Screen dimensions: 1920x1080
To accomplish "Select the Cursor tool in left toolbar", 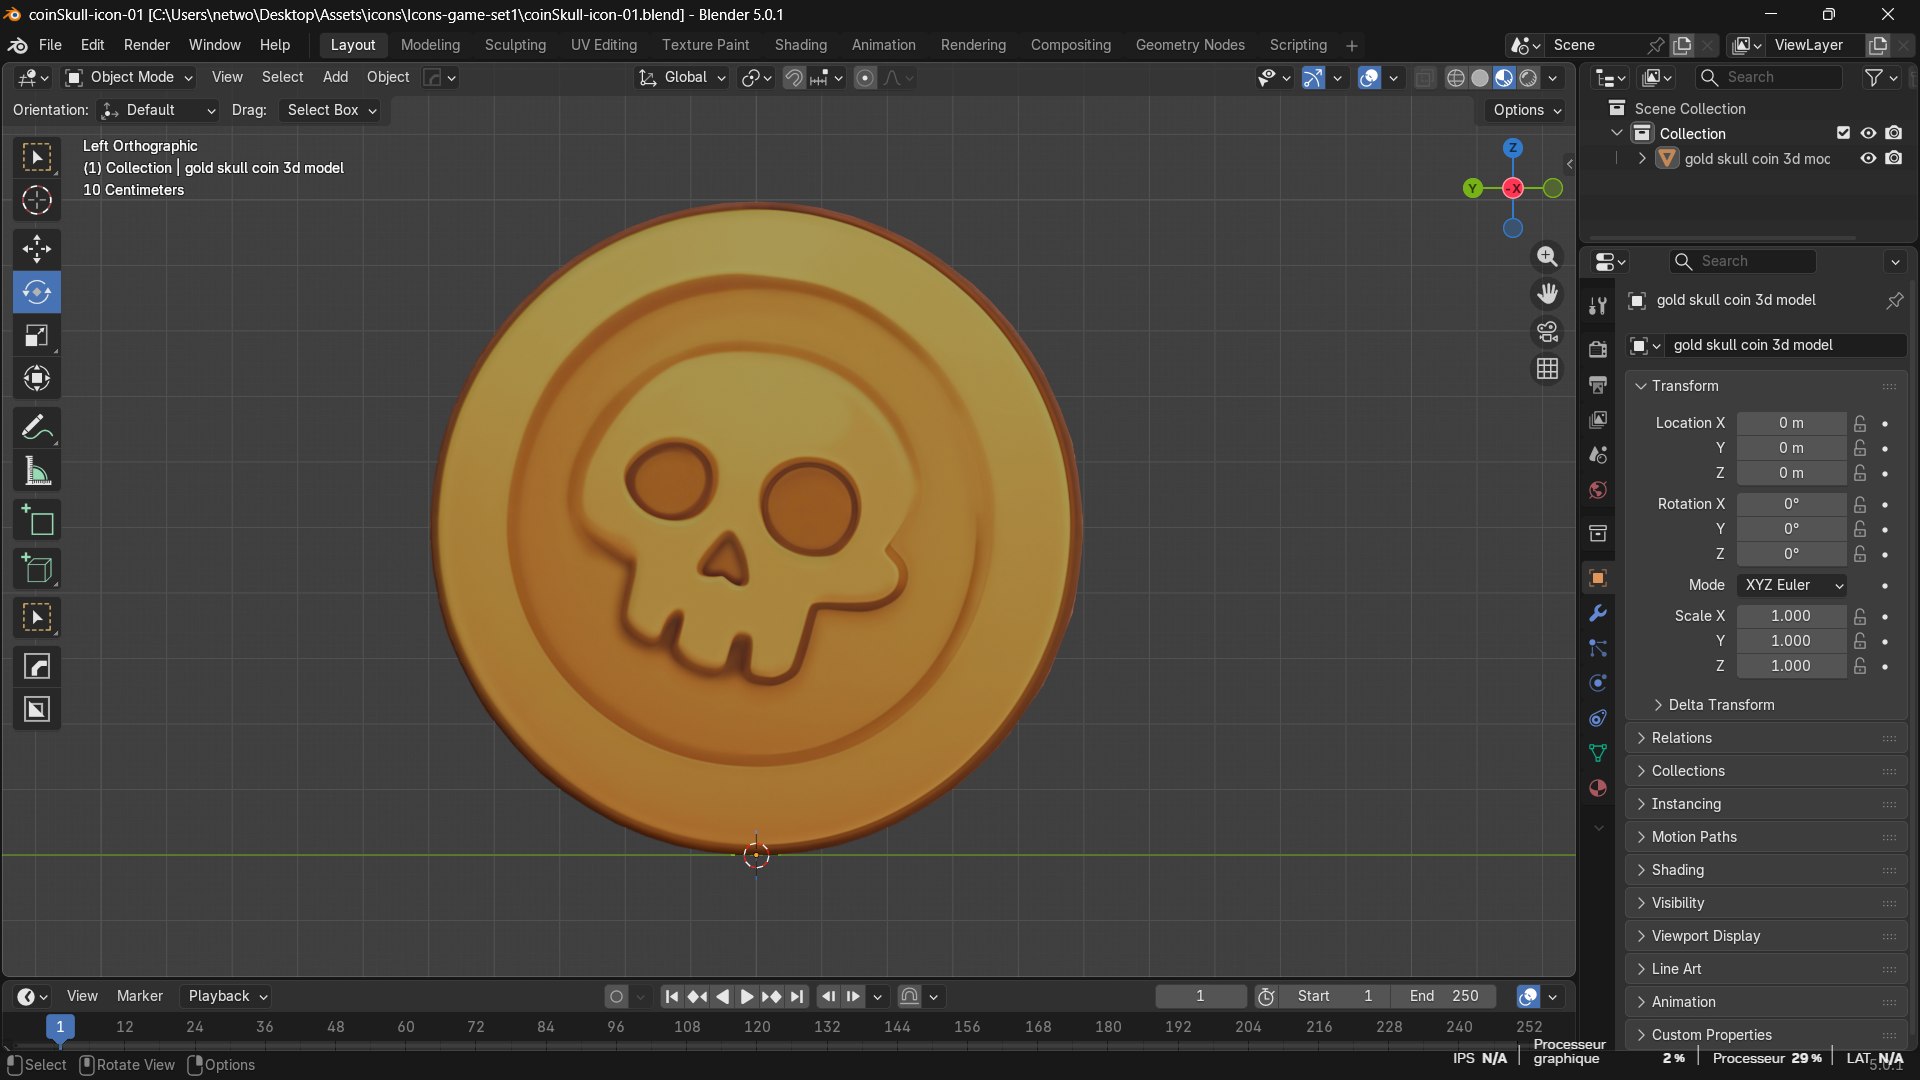I will (x=37, y=201).
